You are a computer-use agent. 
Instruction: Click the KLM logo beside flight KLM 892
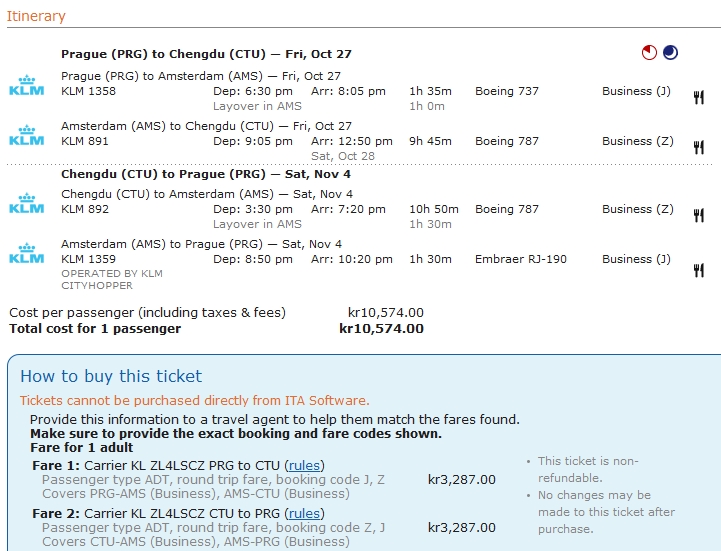pos(27,203)
